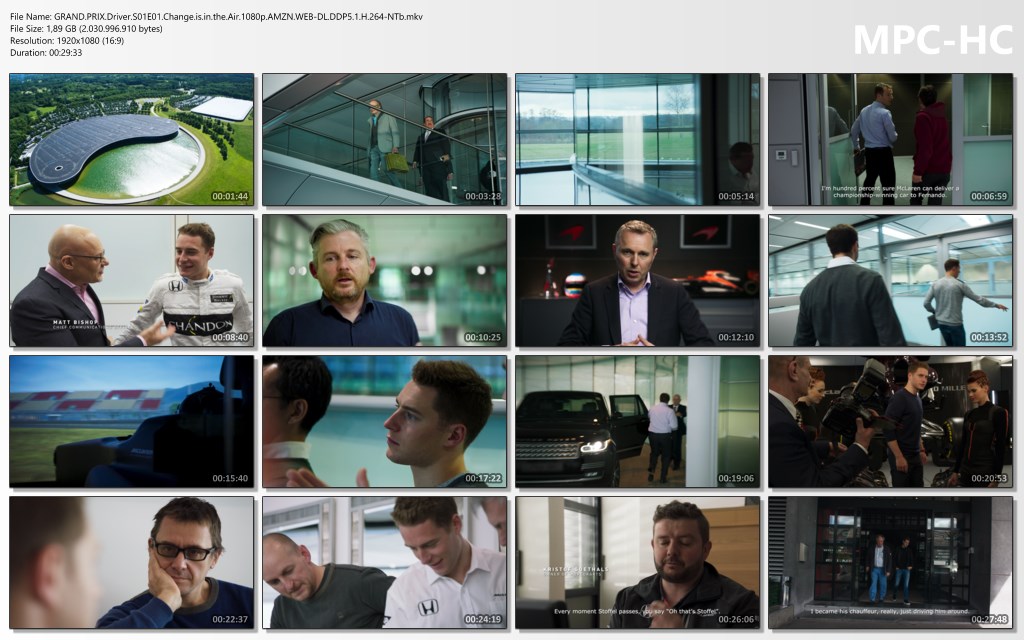Select the glass staircase thumbnail at 00:03:28
The height and width of the screenshot is (640, 1024).
coord(384,139)
